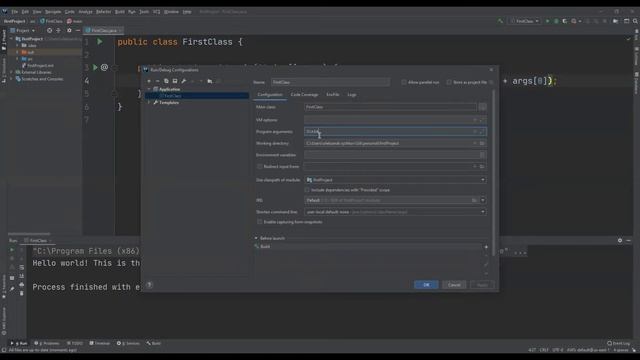Collapse the Before launch section
Screen dimensions: 640x360
point(256,238)
